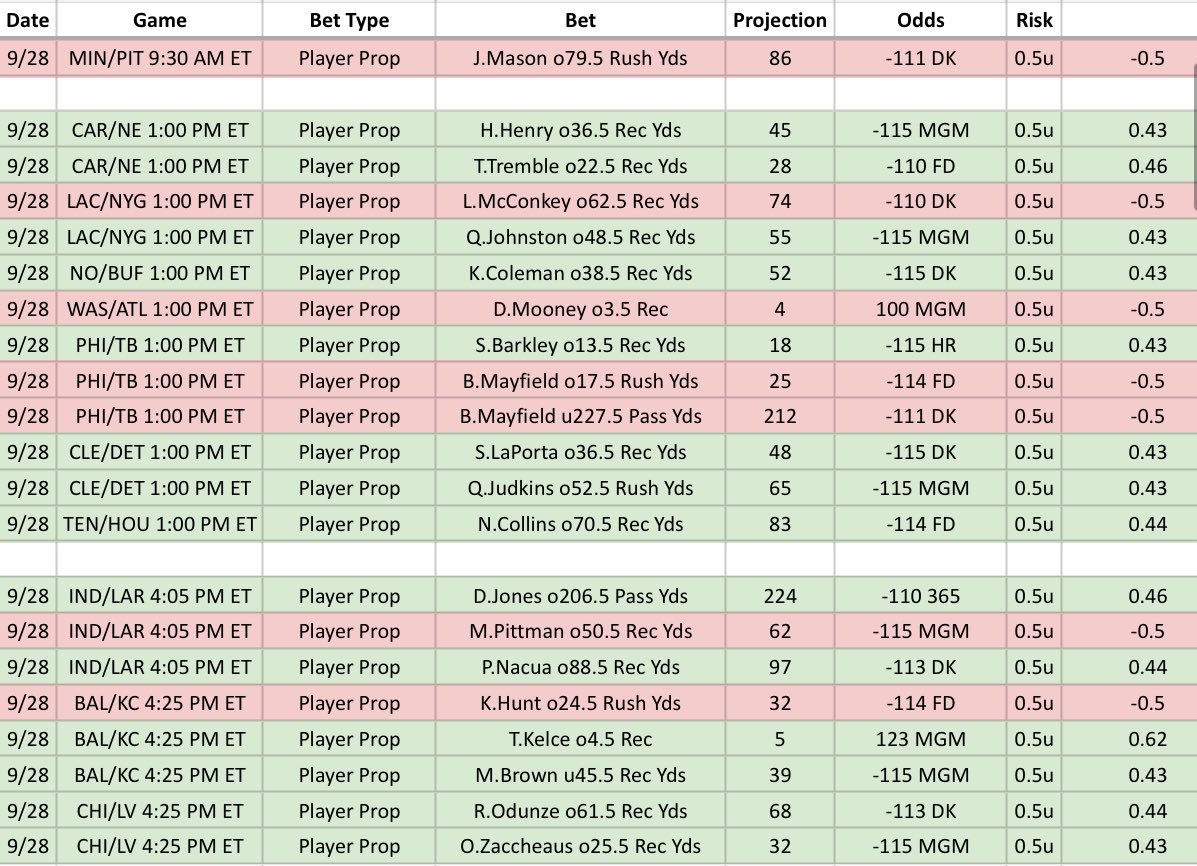Click the Bet Type column header
The image size is (1197, 866).
pyautogui.click(x=349, y=20)
